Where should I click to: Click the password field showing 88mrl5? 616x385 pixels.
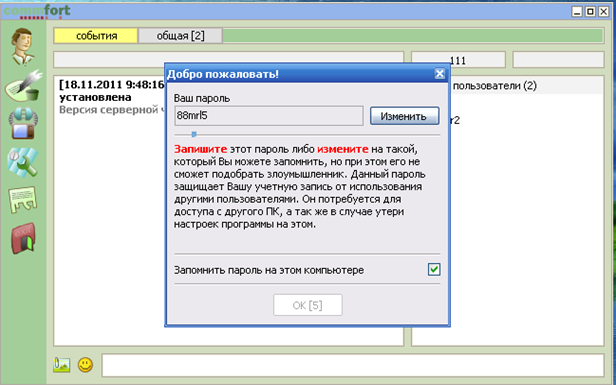click(269, 116)
